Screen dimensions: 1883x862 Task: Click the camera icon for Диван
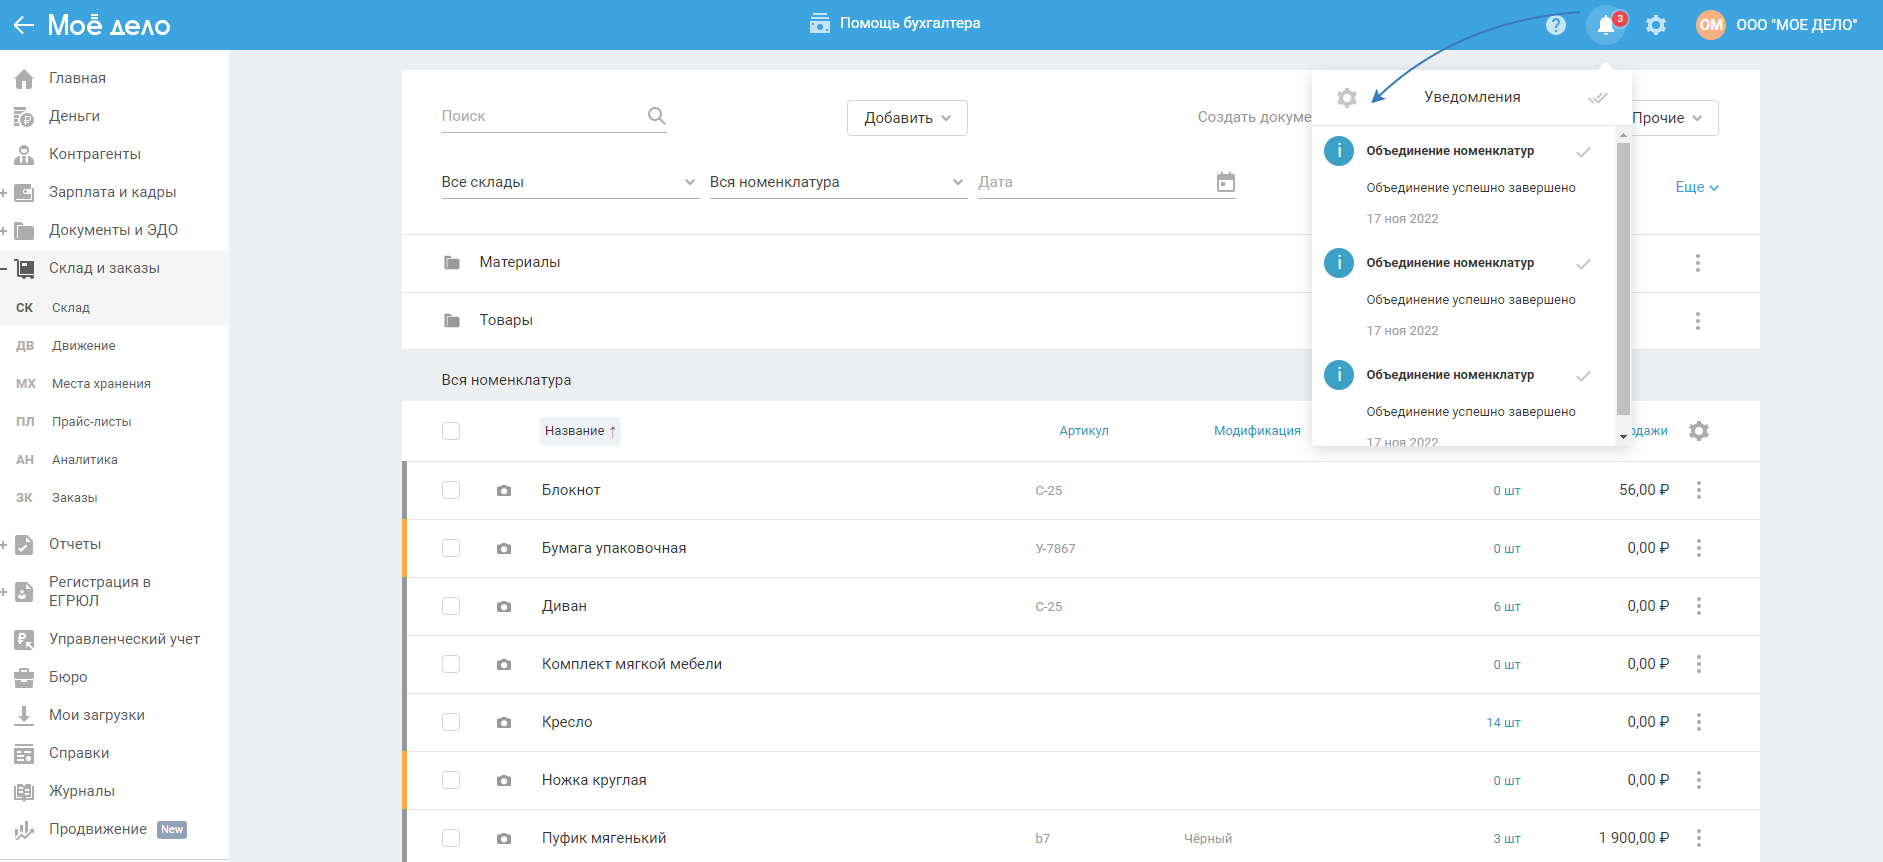tap(504, 607)
